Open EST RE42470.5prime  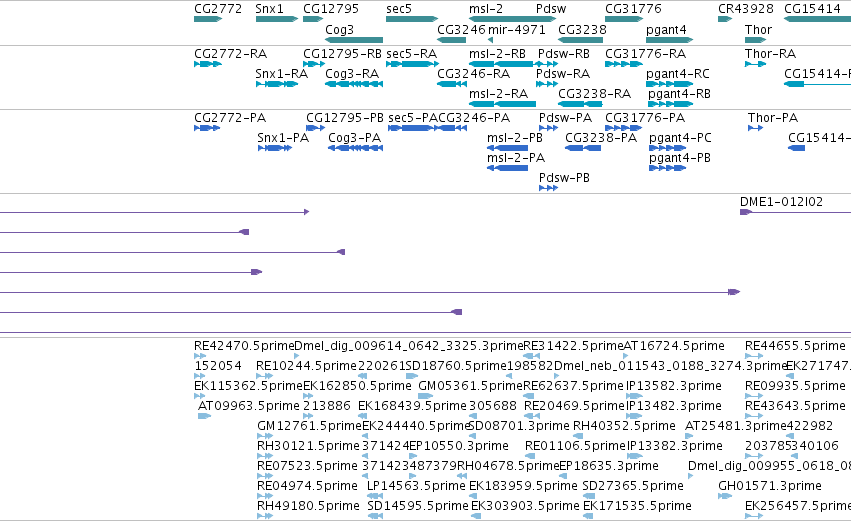point(244,346)
